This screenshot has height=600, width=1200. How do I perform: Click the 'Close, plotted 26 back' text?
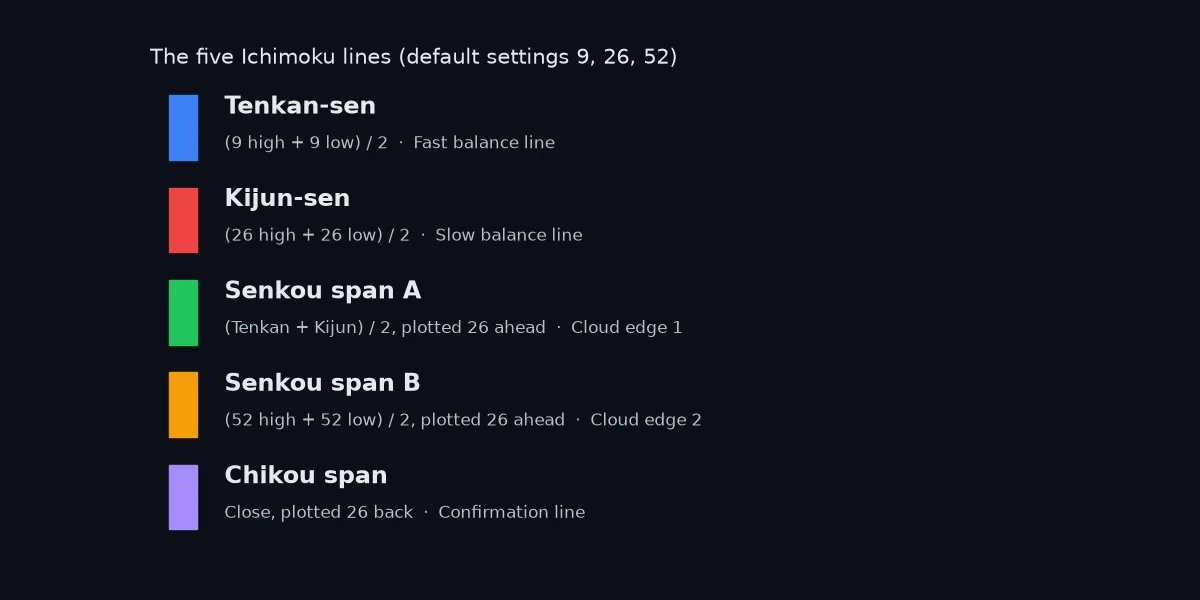click(319, 512)
